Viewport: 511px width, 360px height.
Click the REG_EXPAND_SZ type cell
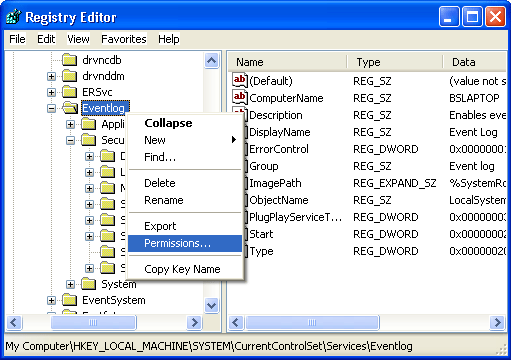click(x=395, y=183)
